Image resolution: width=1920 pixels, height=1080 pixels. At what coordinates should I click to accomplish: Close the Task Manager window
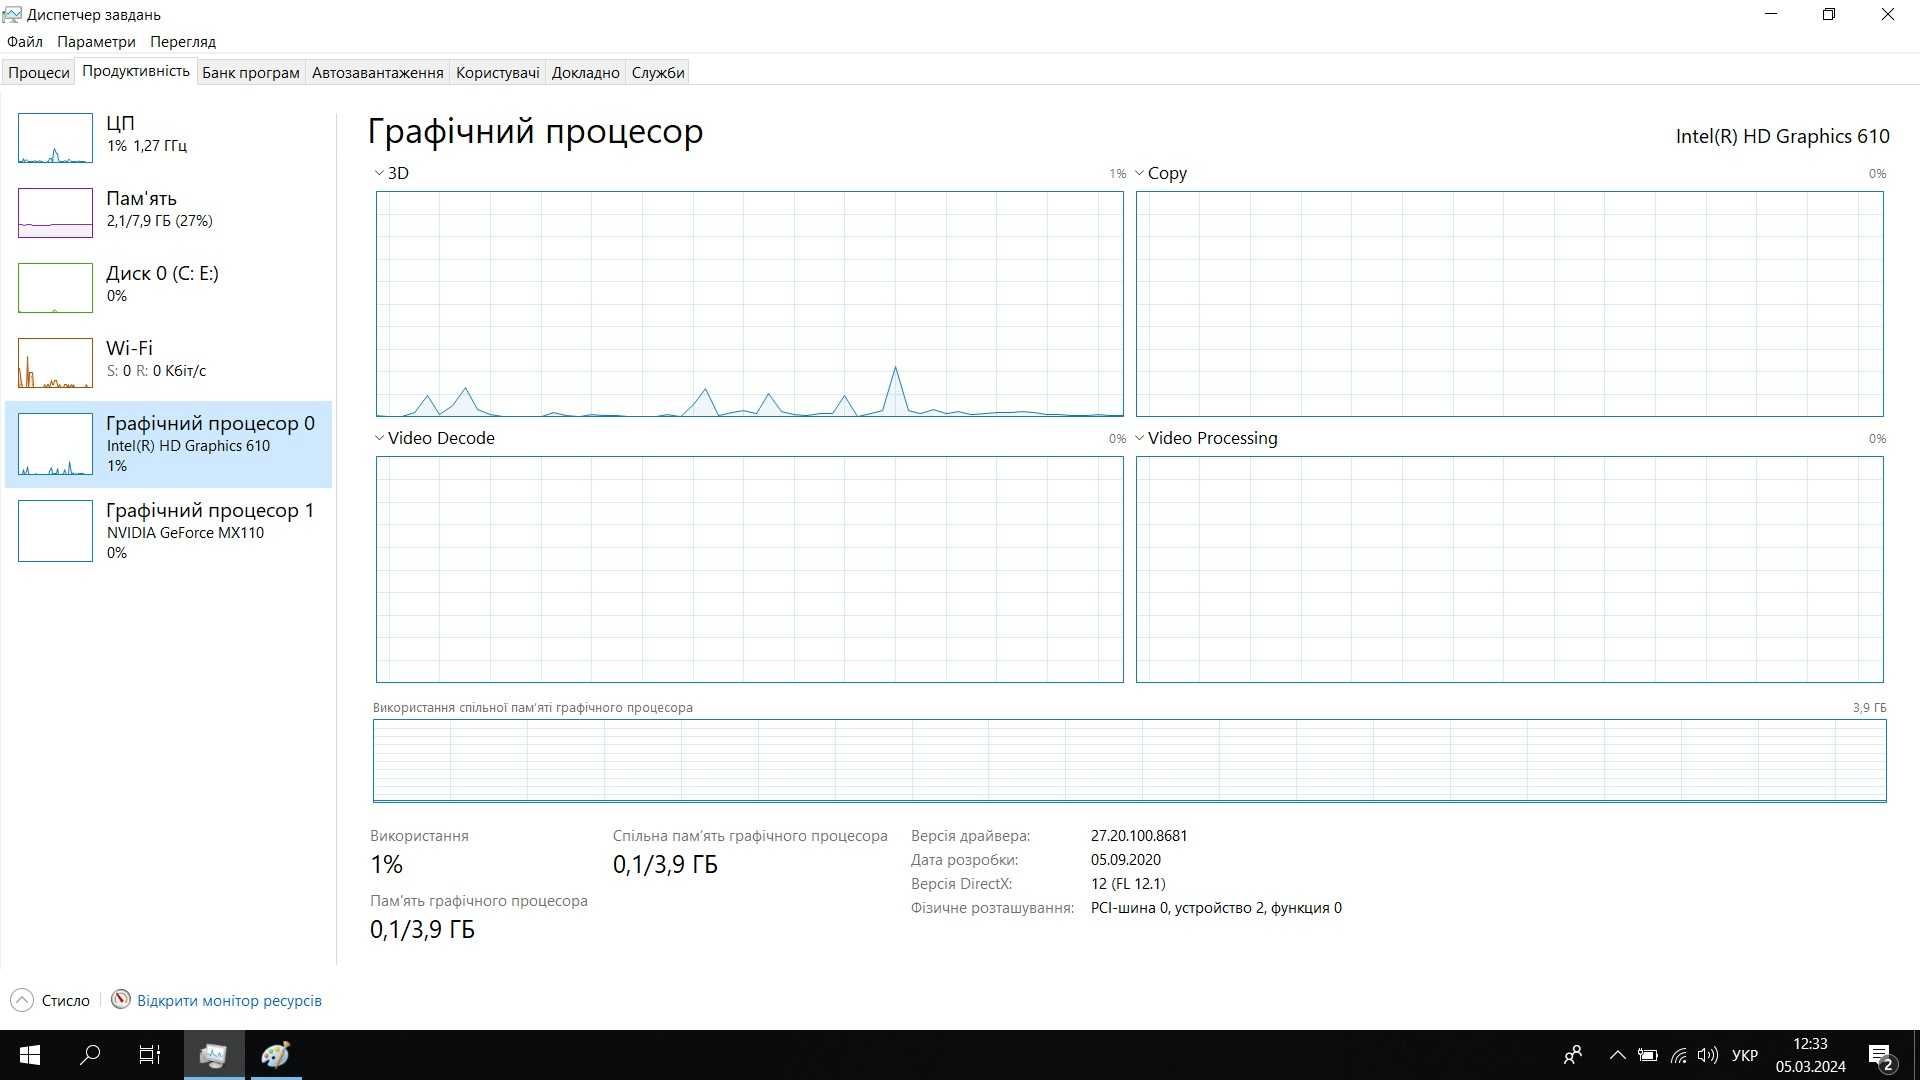[1888, 14]
